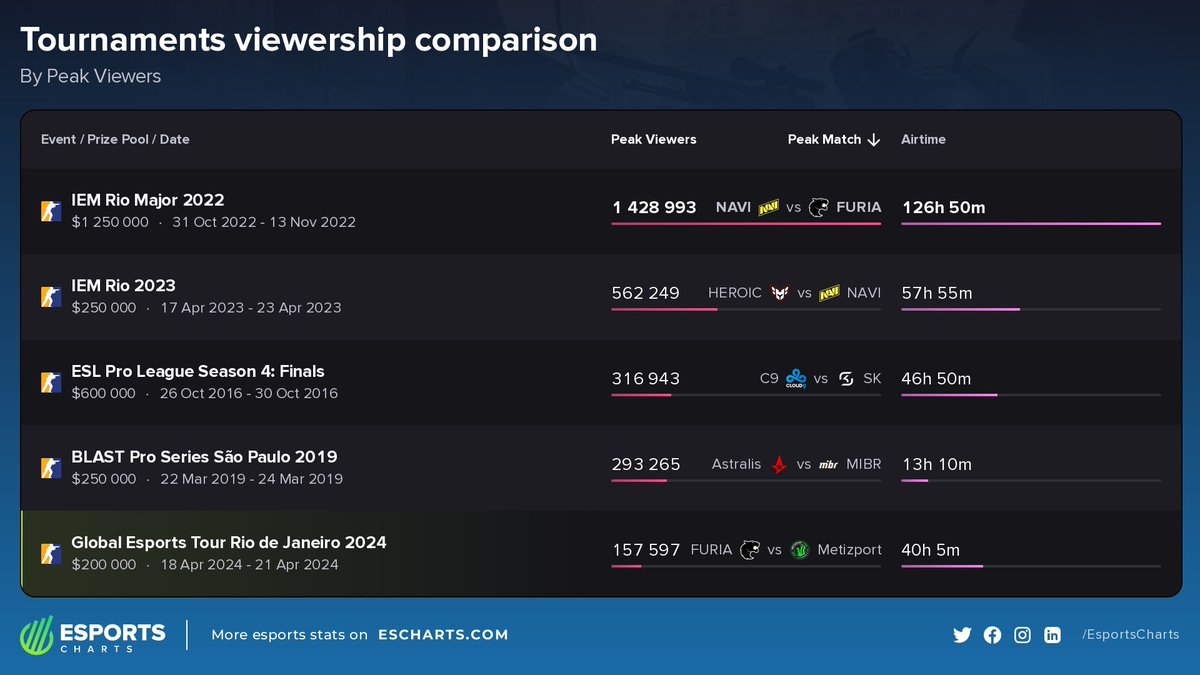Click Metizport logo in Global Esports Tour row
This screenshot has height=675, width=1200.
(799, 550)
